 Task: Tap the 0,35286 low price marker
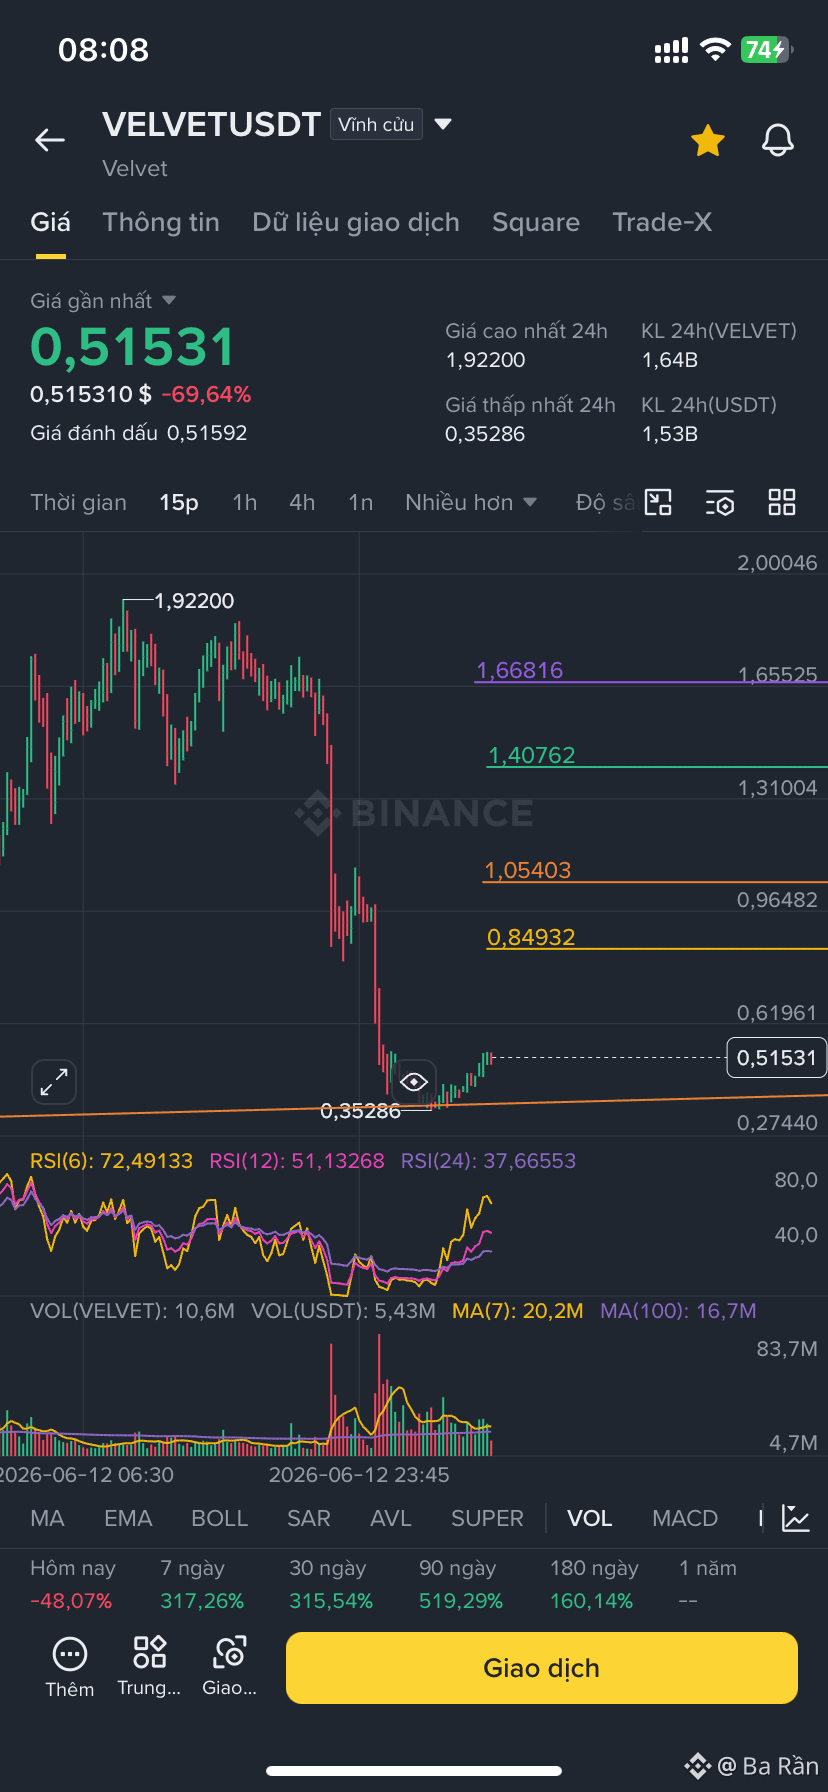click(x=361, y=1111)
